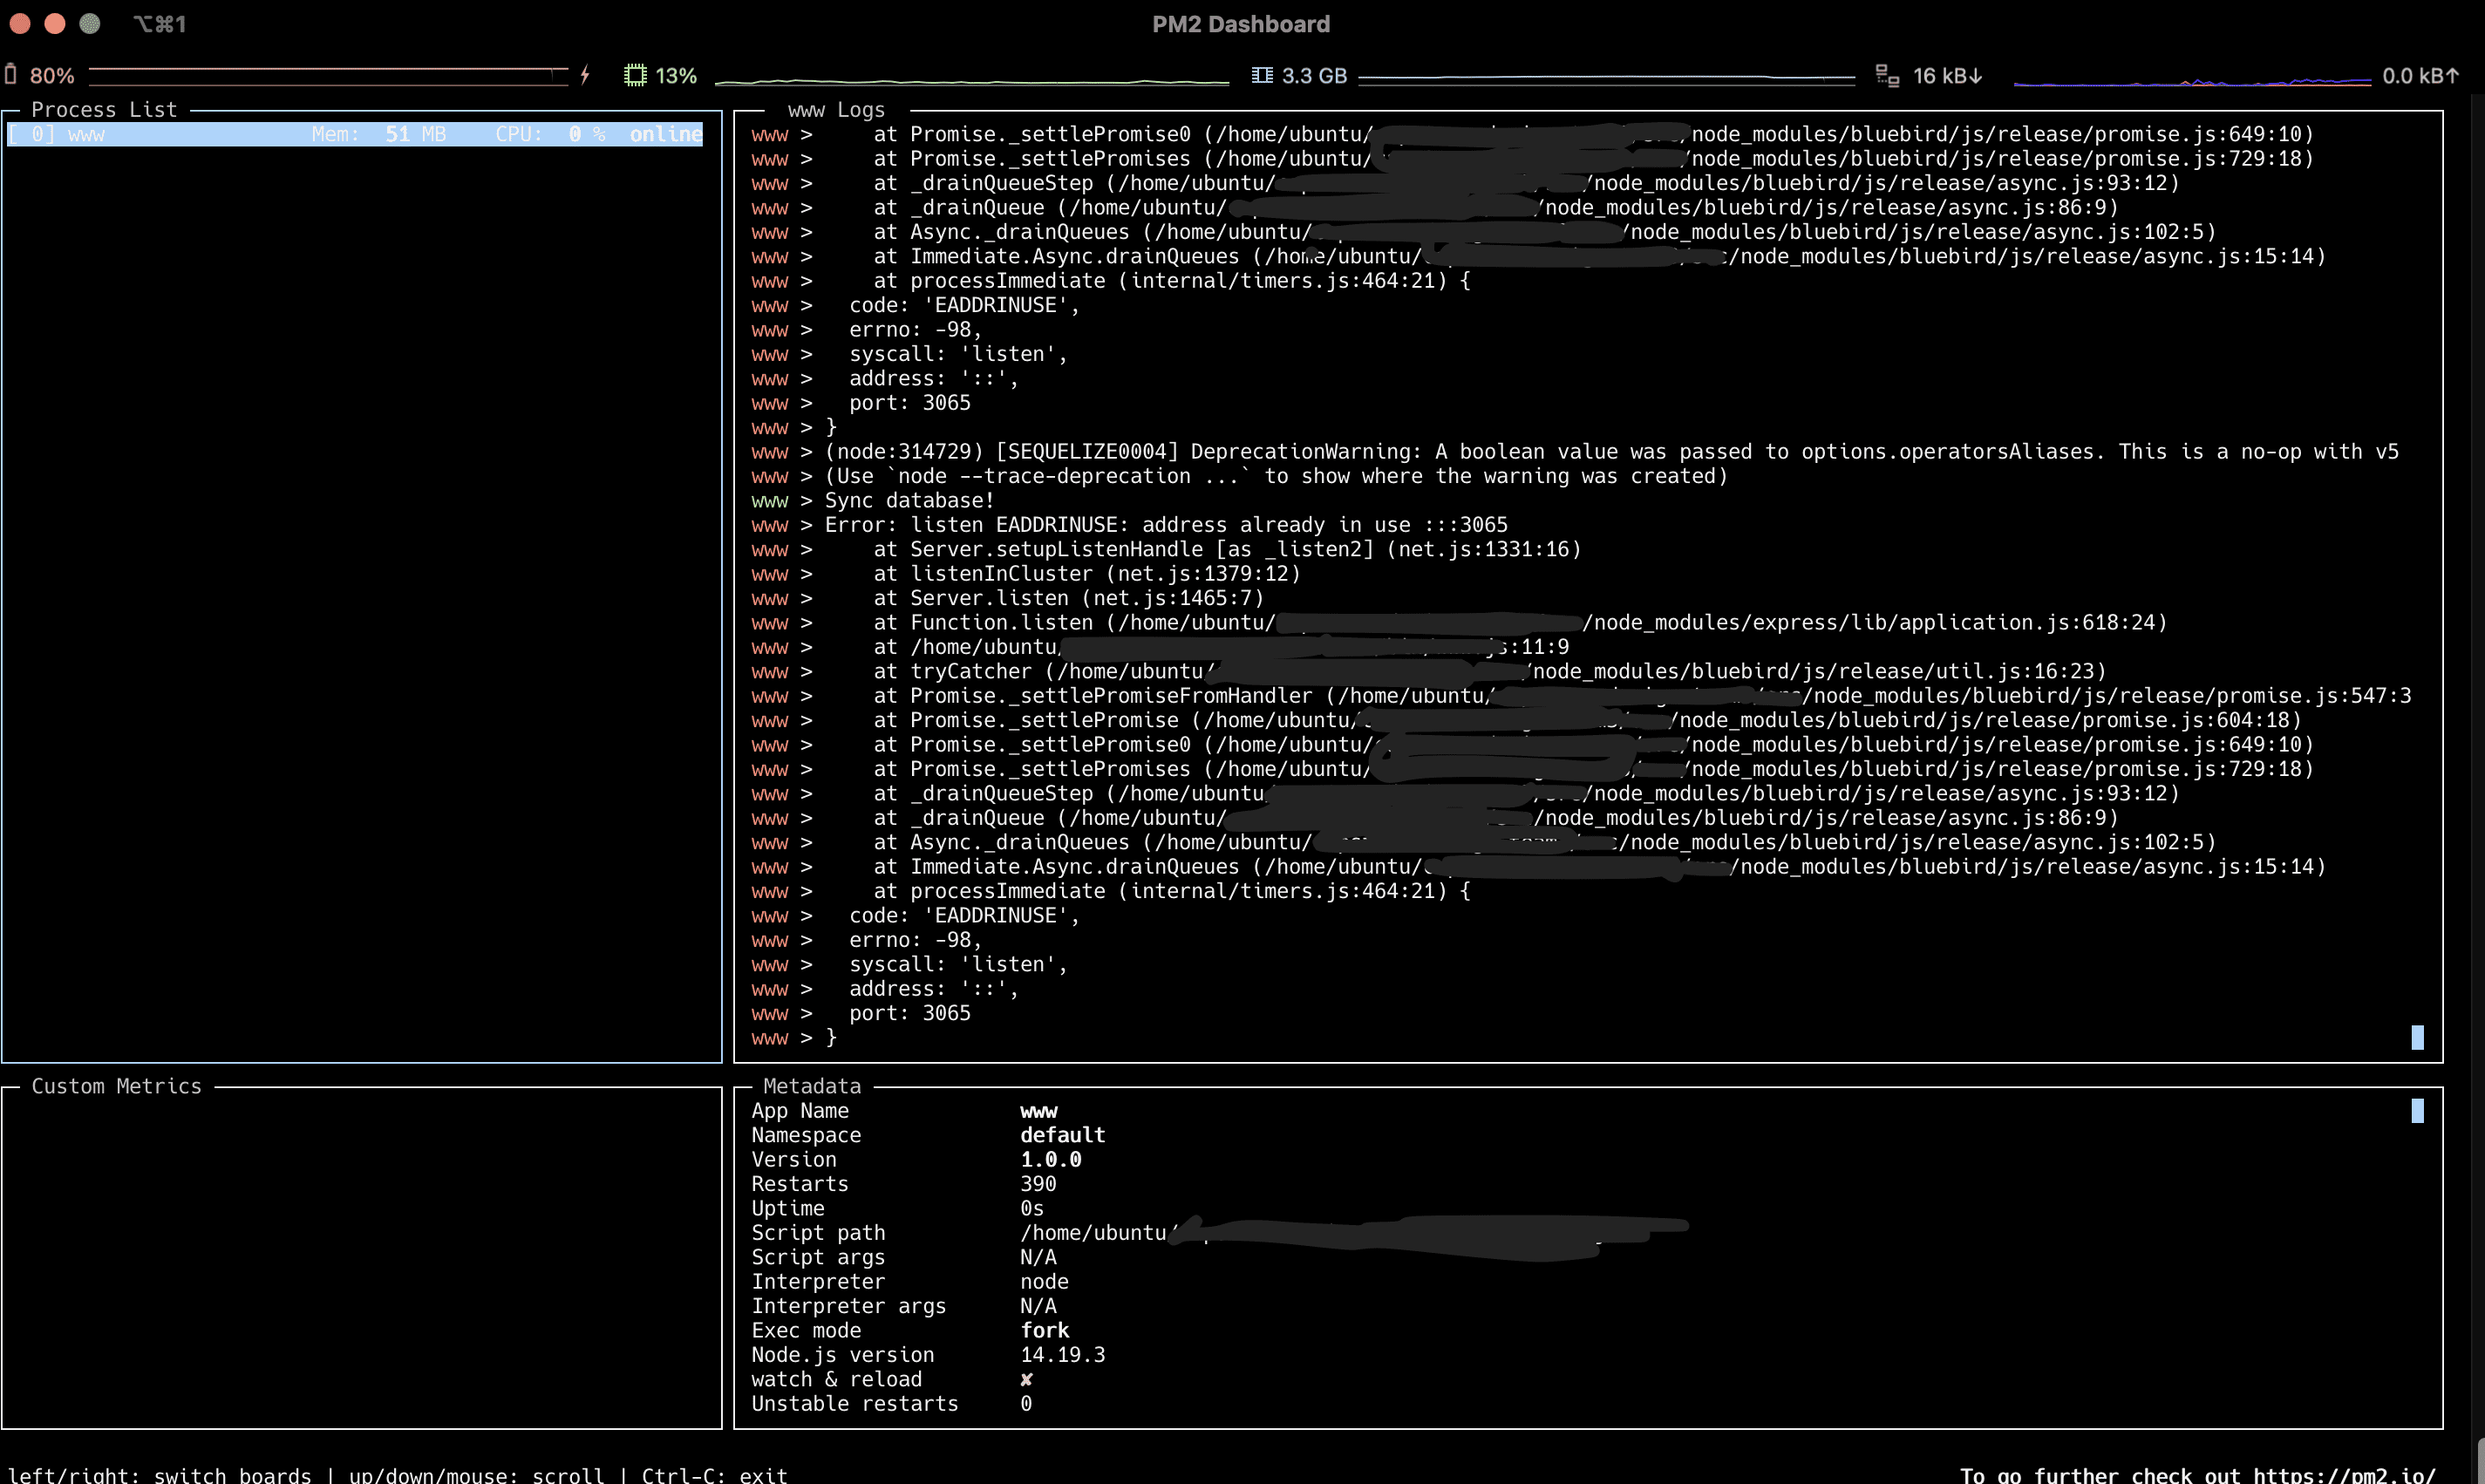Screen dimensions: 2485x1484
Task: Click the www Logs scrollbar thumb
Action: tap(2417, 1037)
